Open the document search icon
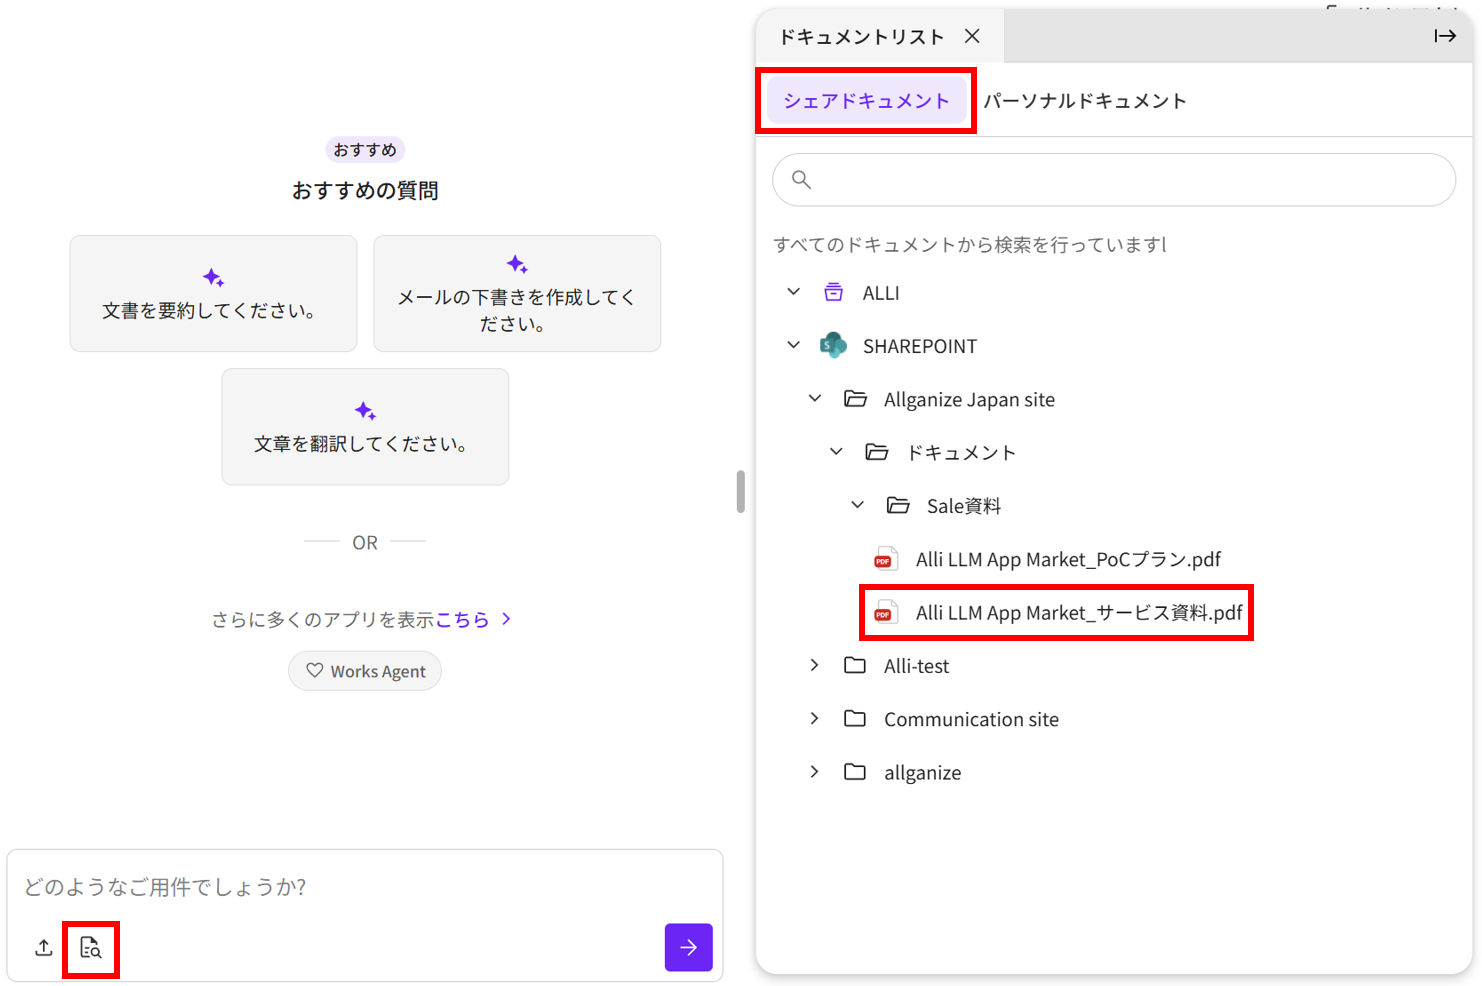Viewport: 1482px width, 986px height. click(91, 948)
